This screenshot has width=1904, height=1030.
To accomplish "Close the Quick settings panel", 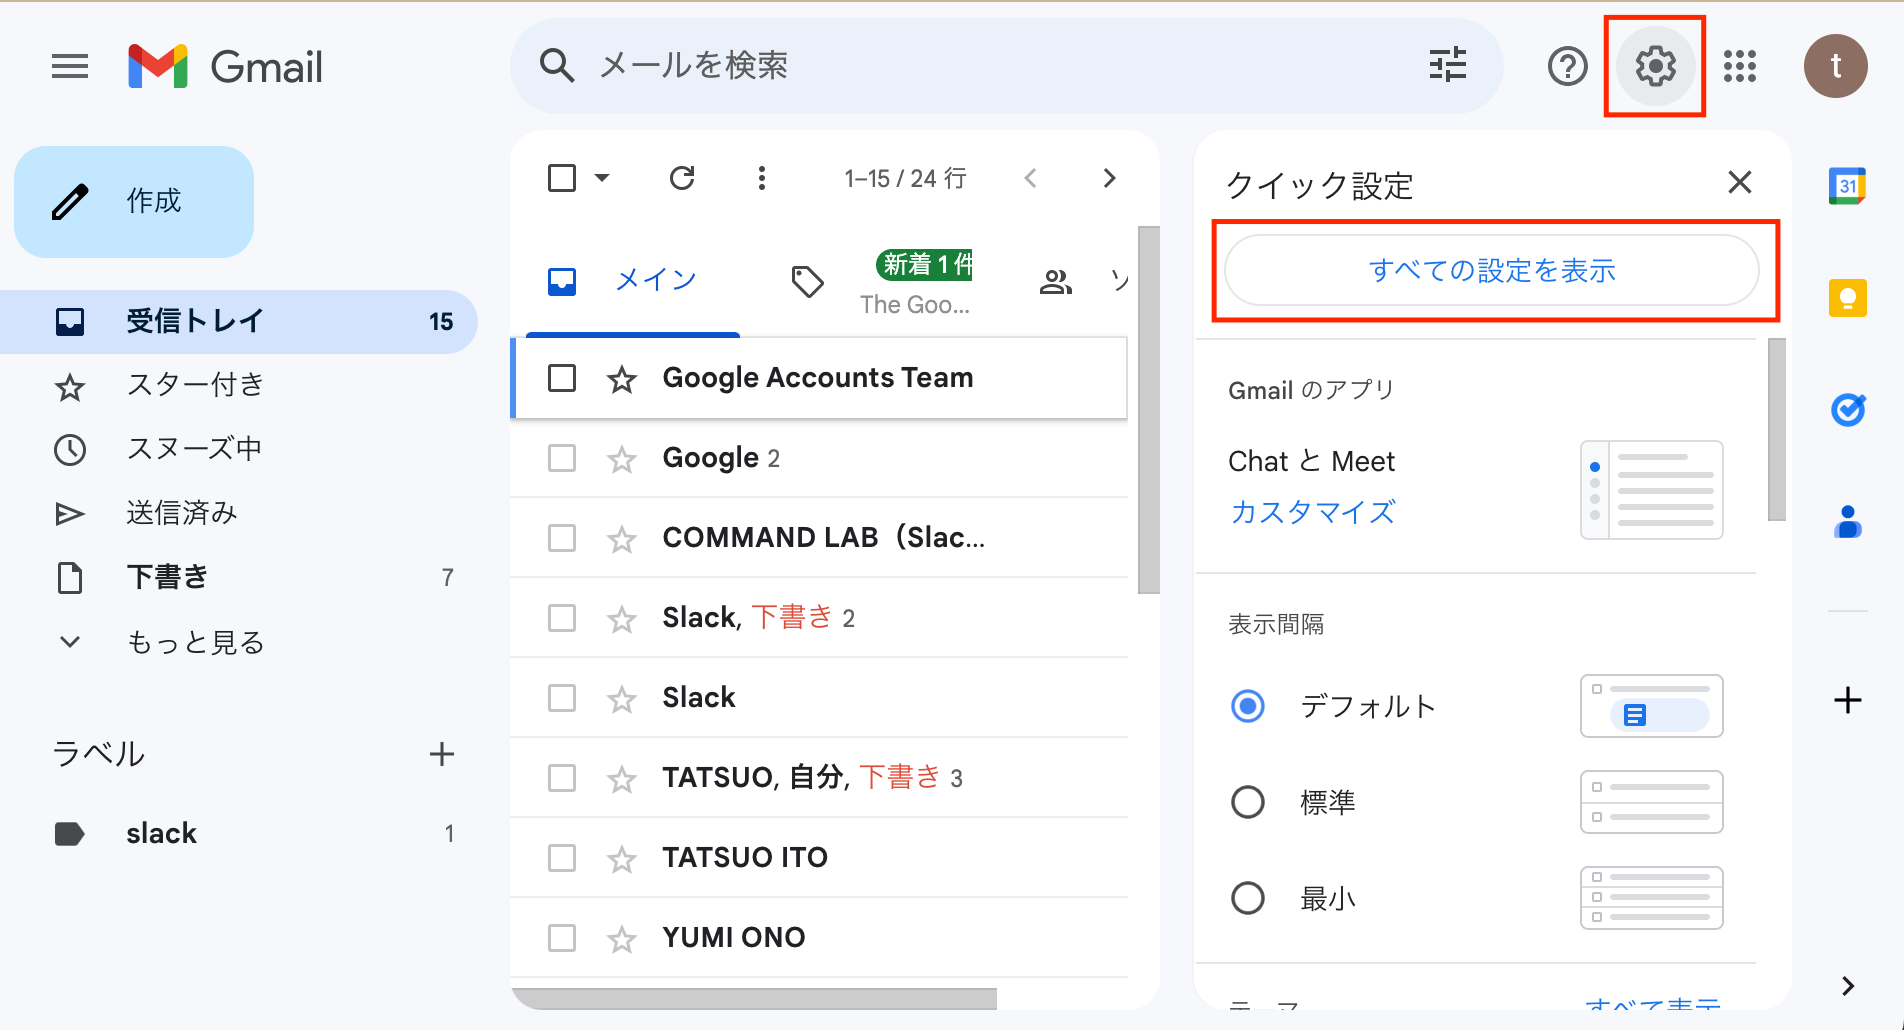I will point(1740,182).
